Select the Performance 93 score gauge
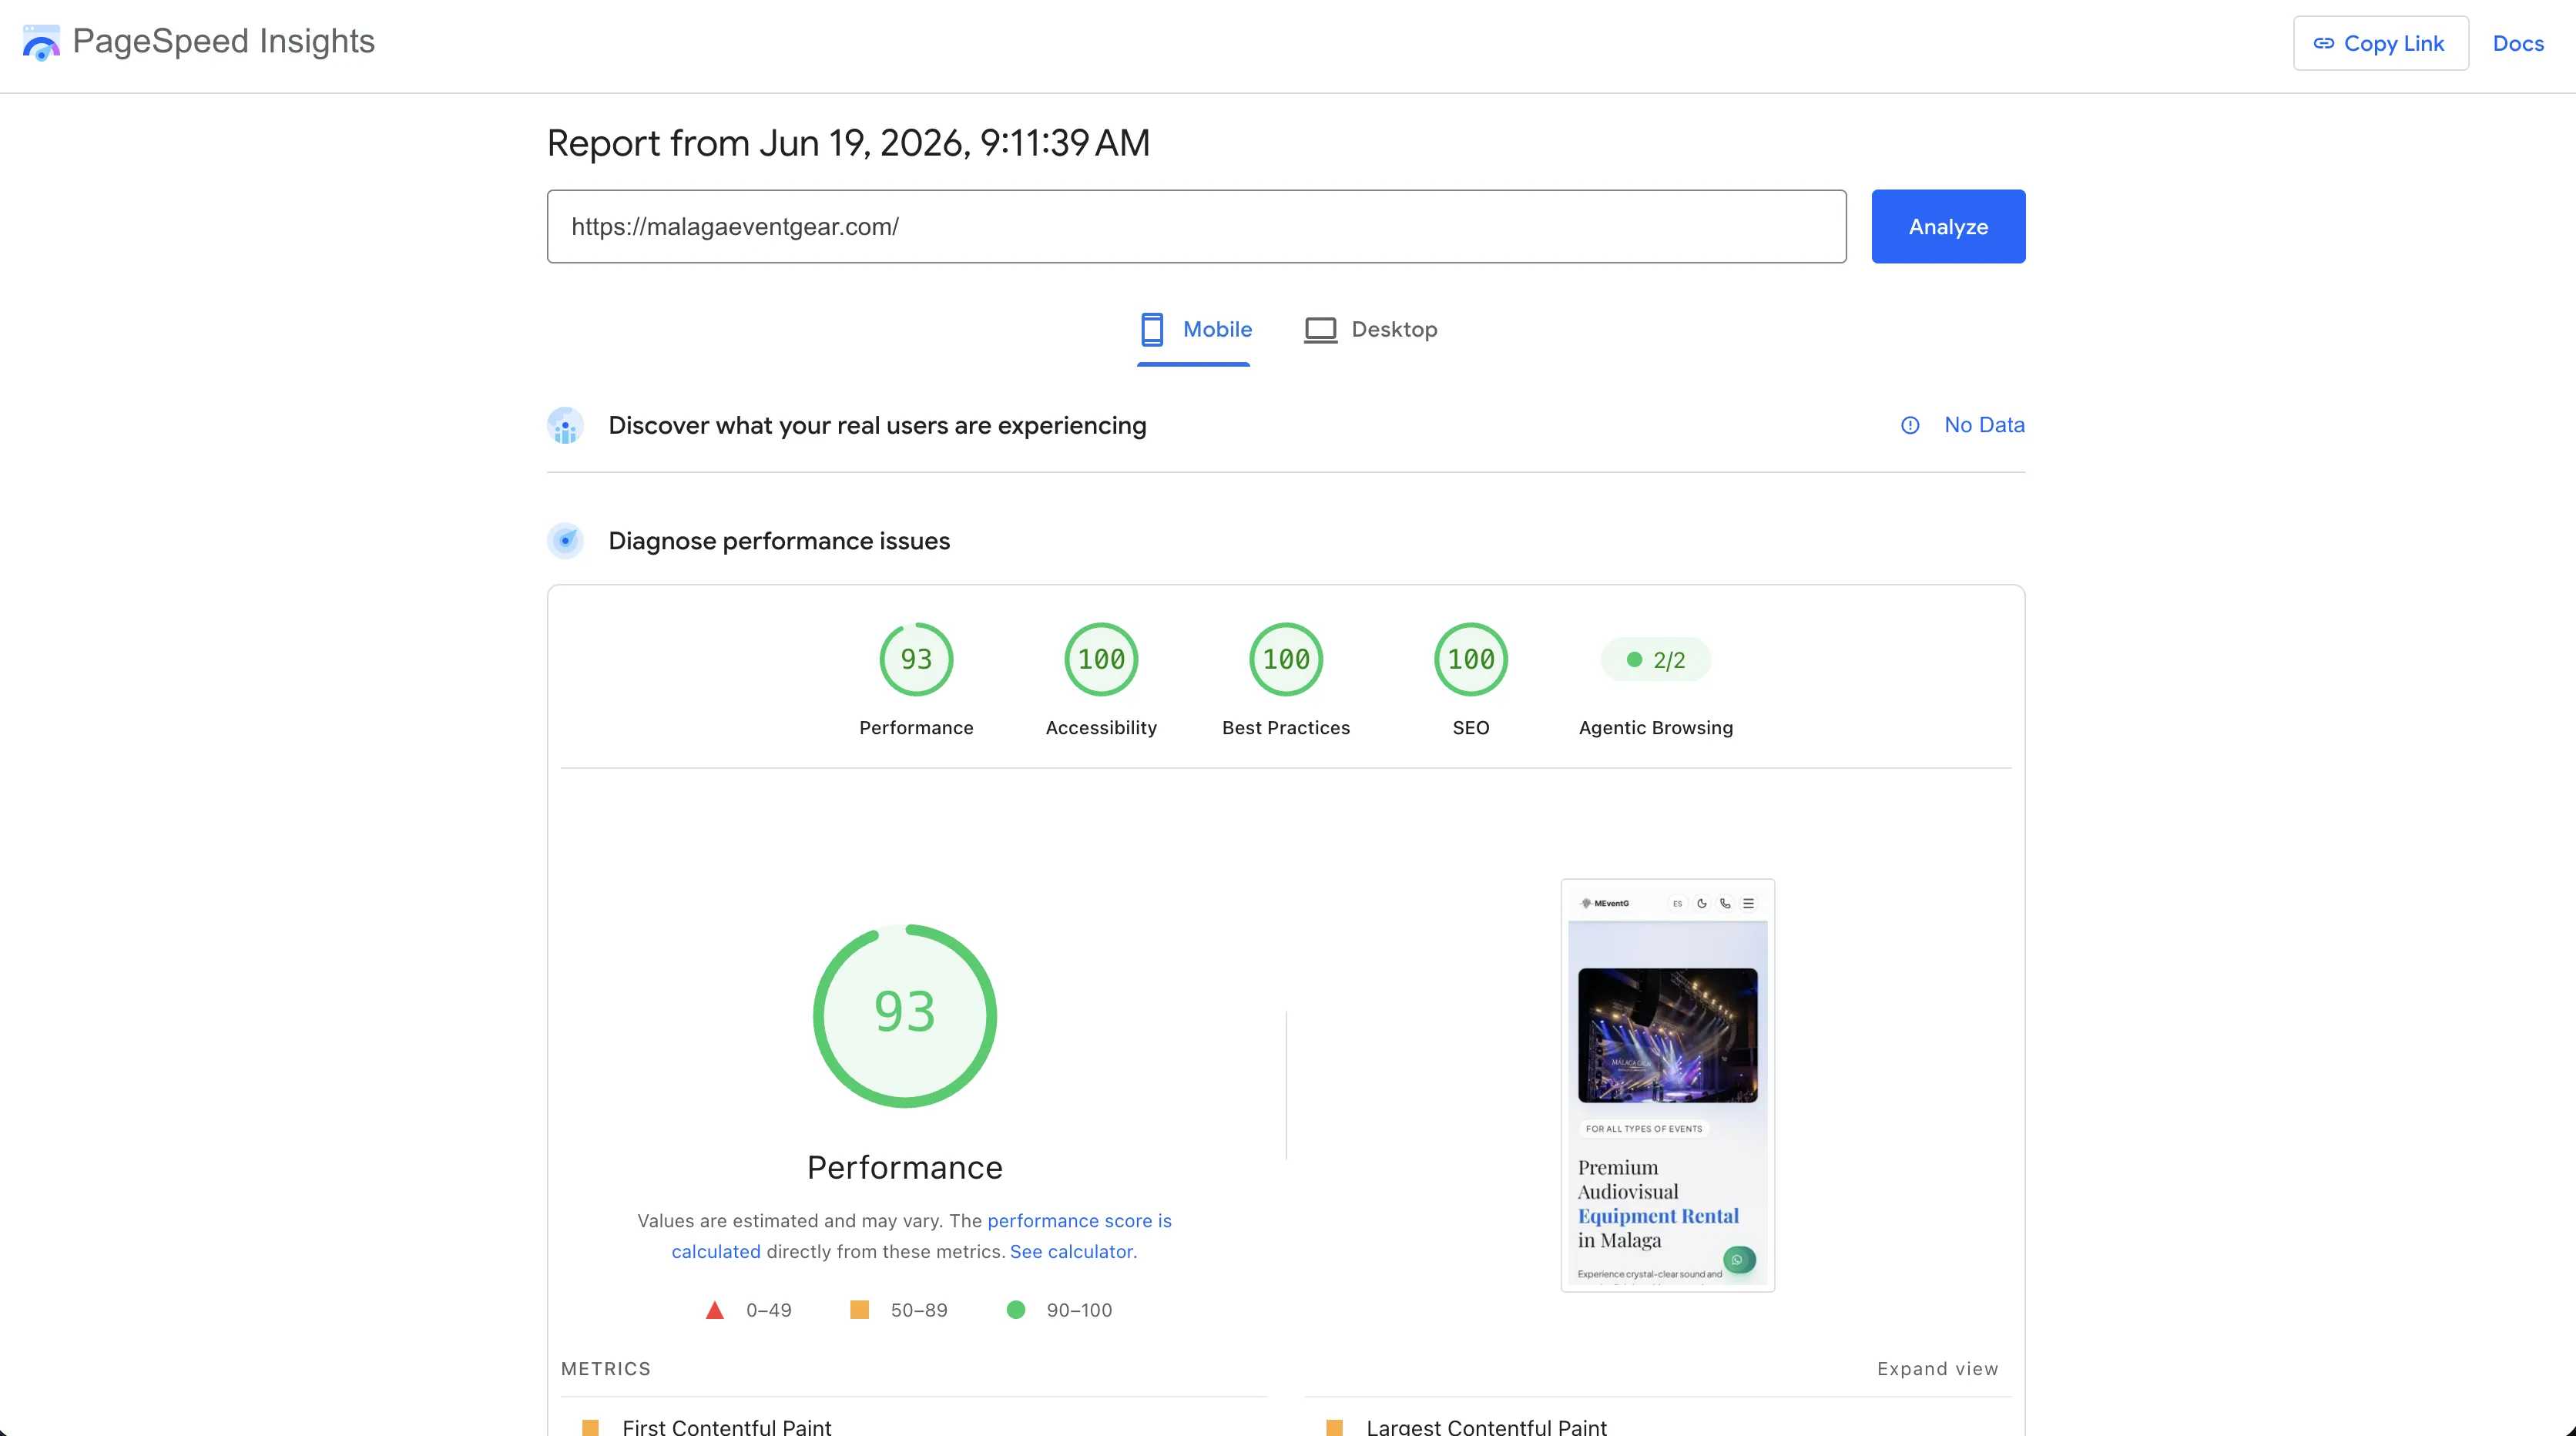Viewport: 2576px width, 1436px height. pos(916,660)
